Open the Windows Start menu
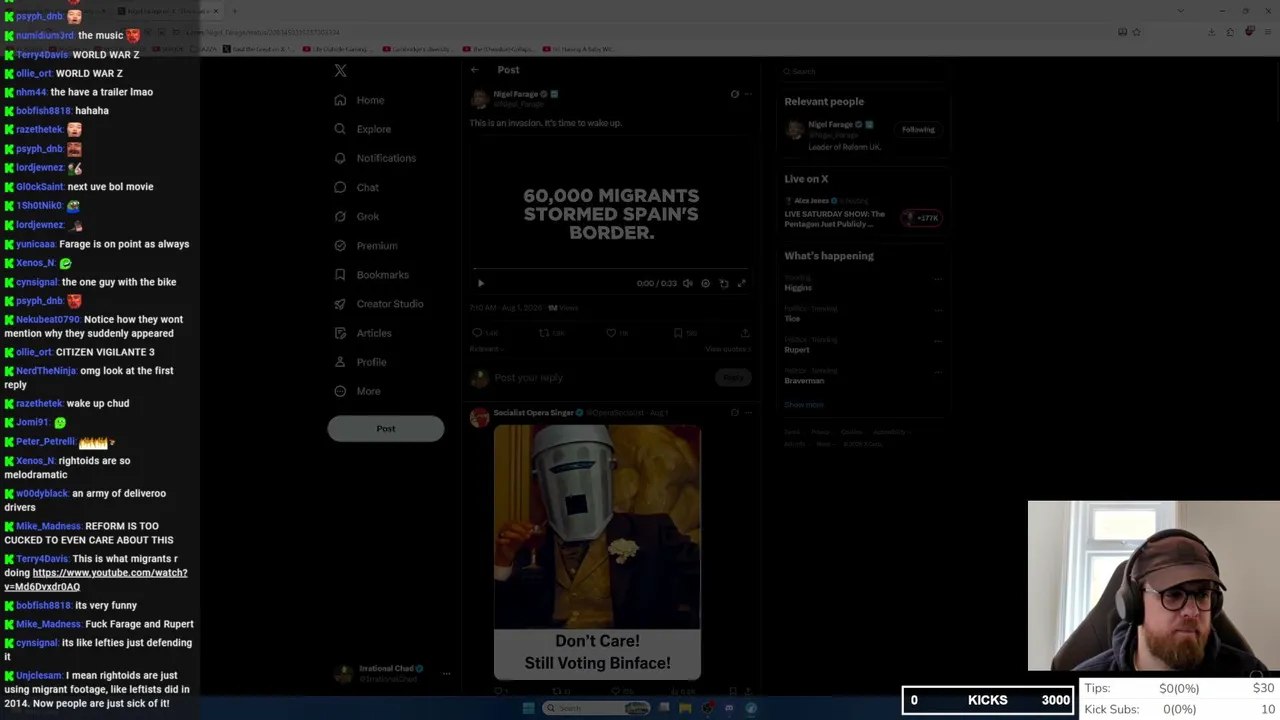This screenshot has height=720, width=1280. 528,708
